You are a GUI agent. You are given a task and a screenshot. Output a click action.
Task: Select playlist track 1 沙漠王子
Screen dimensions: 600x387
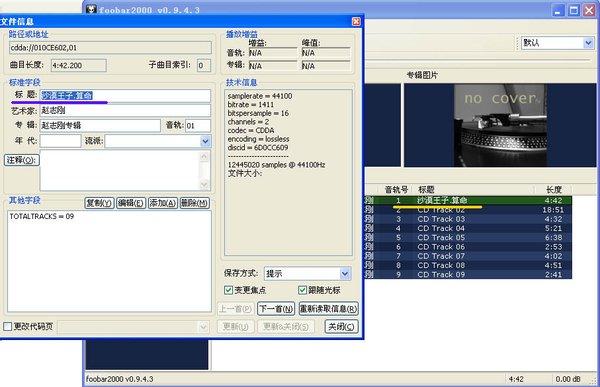click(x=468, y=201)
